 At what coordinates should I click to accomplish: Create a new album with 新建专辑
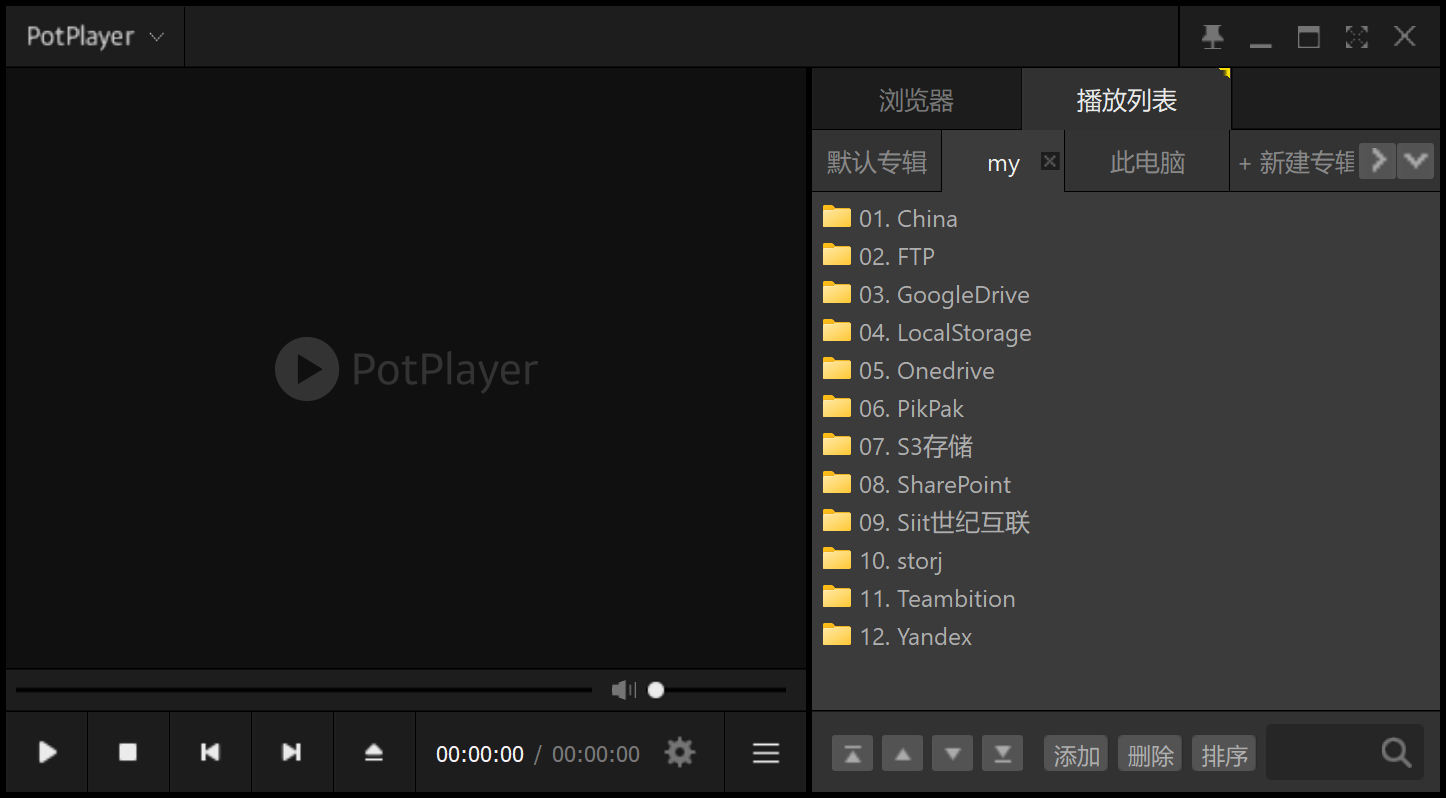tap(1296, 163)
